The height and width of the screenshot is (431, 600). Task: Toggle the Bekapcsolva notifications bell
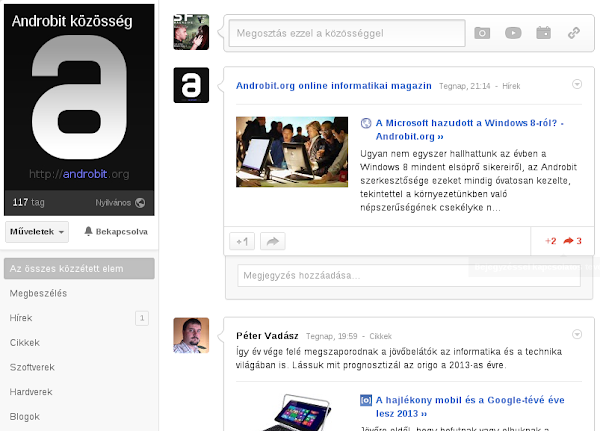click(x=116, y=232)
